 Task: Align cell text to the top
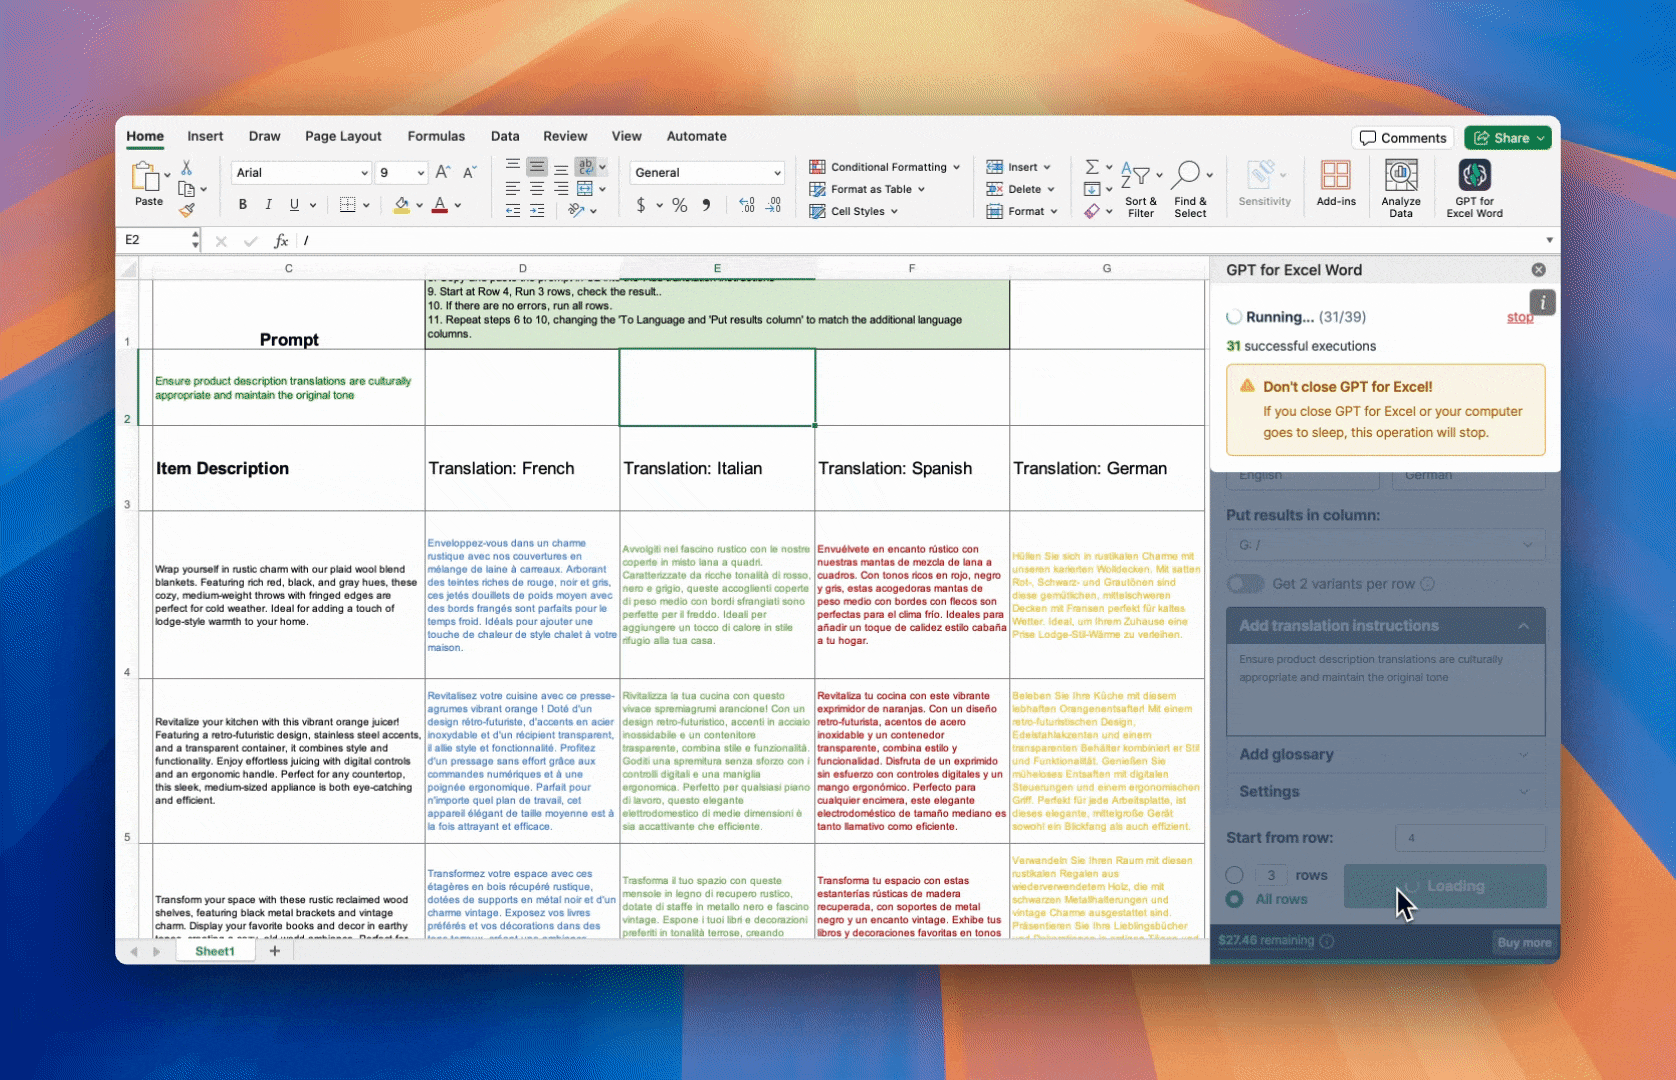pyautogui.click(x=513, y=166)
